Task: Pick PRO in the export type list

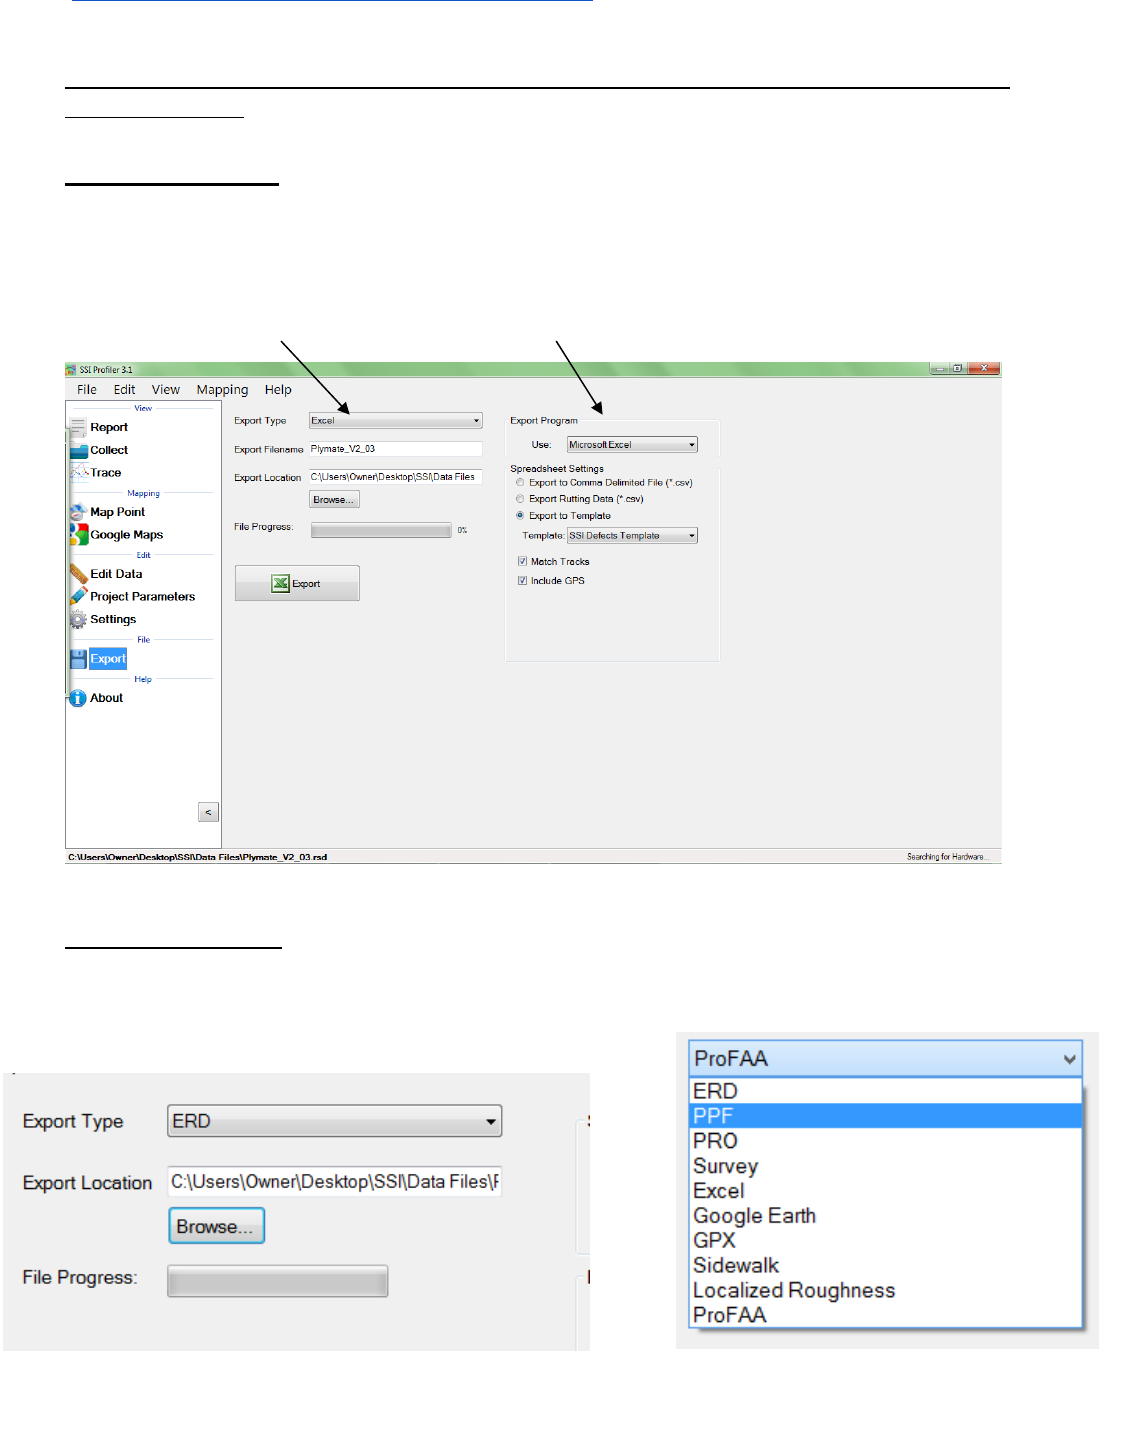Action: pyautogui.click(x=886, y=1141)
